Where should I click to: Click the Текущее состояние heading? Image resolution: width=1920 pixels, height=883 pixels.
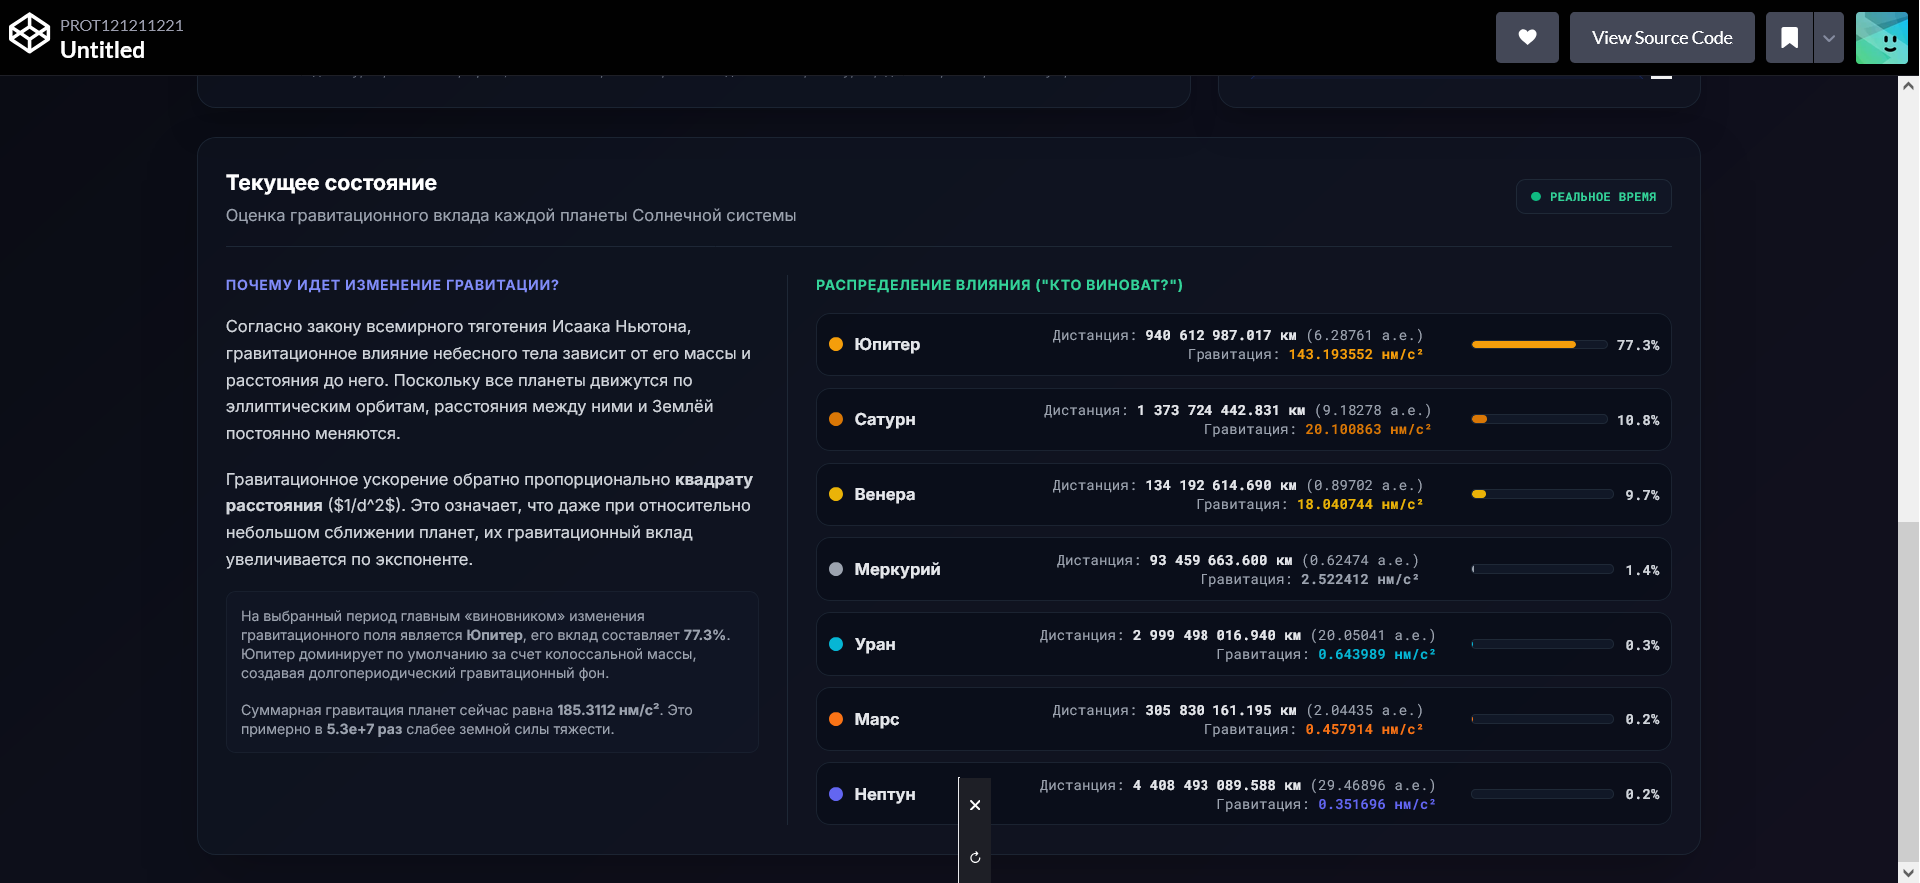[x=331, y=183]
